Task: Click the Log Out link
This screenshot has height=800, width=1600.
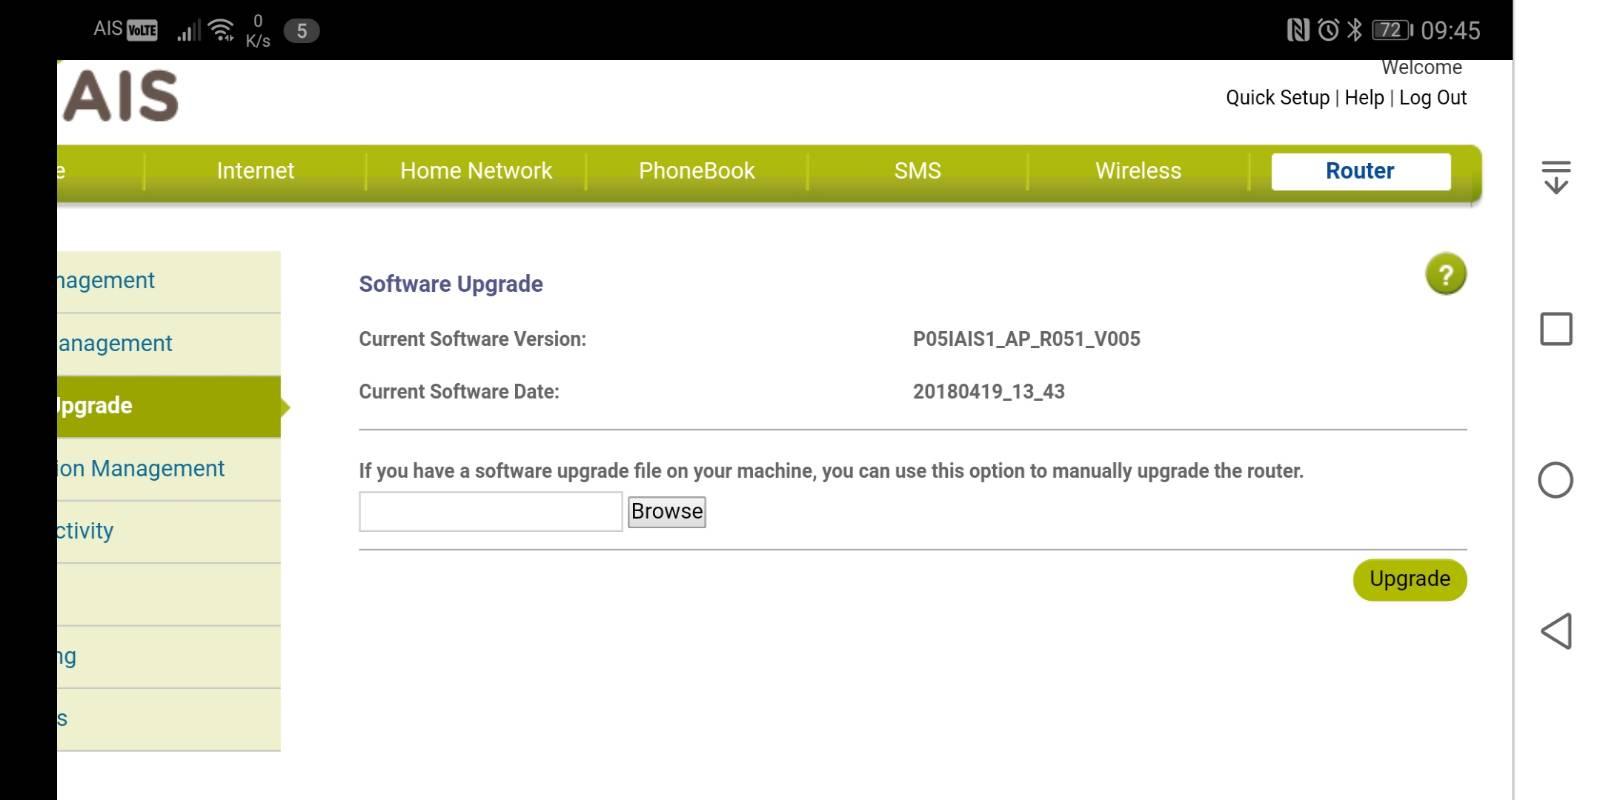Action: pyautogui.click(x=1433, y=98)
